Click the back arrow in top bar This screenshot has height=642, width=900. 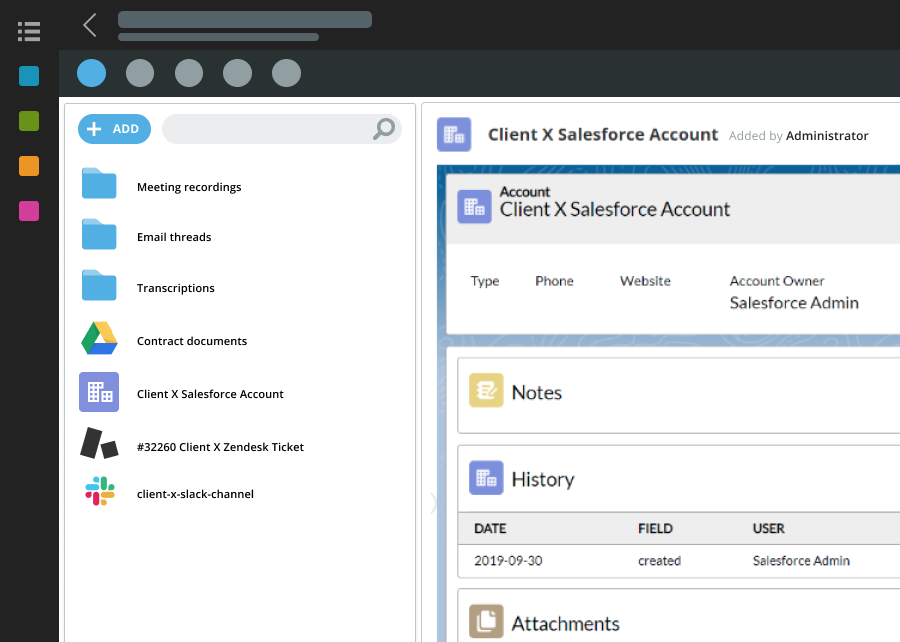90,25
